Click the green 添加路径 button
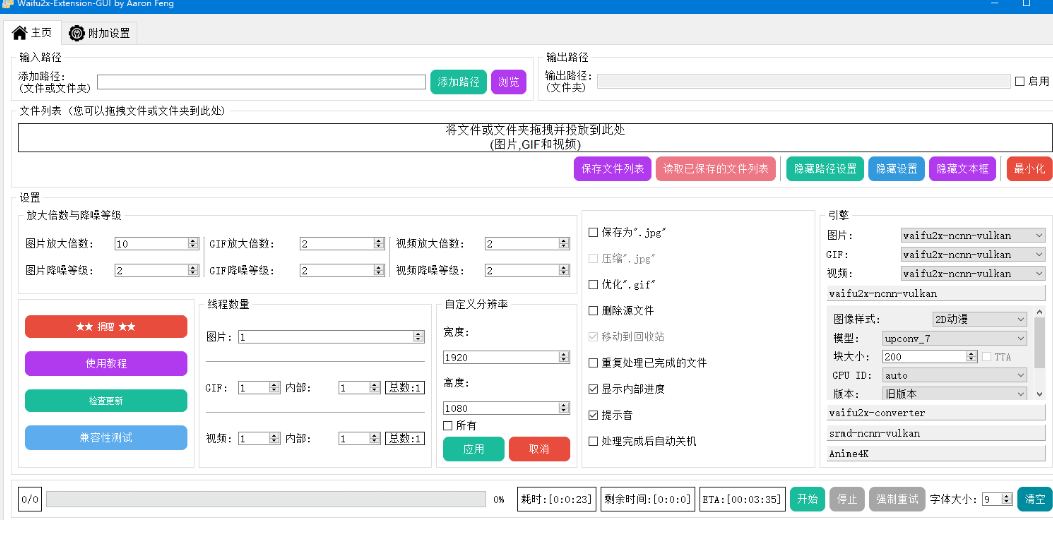Screen dimensions: 1053x543 (458, 82)
